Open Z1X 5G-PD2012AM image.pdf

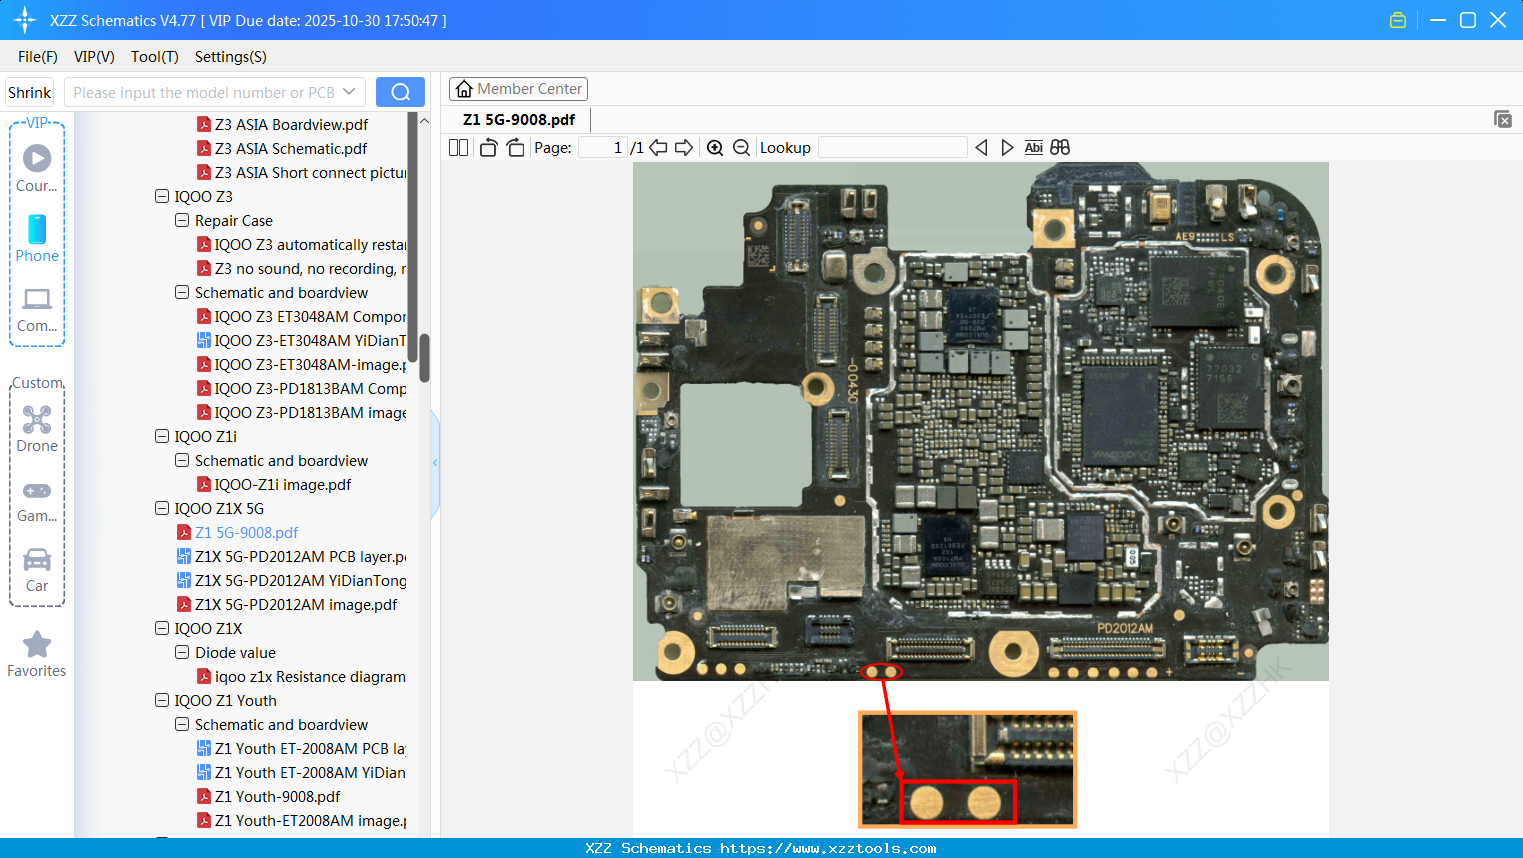point(287,604)
